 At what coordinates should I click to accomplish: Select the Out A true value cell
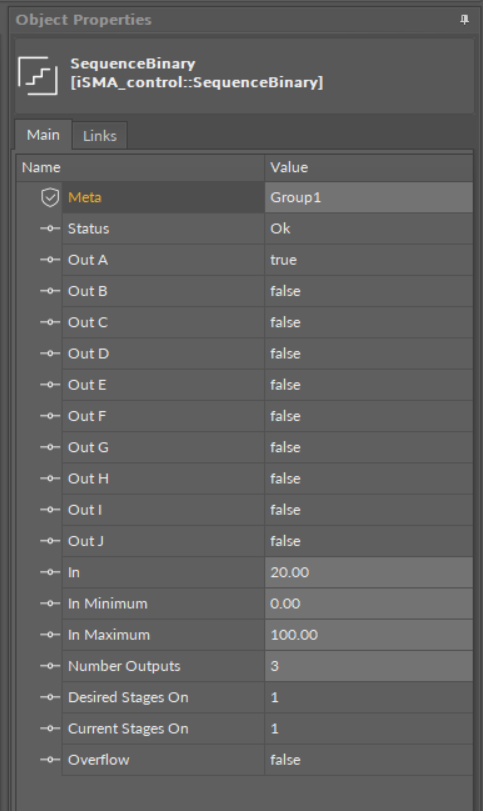click(369, 260)
